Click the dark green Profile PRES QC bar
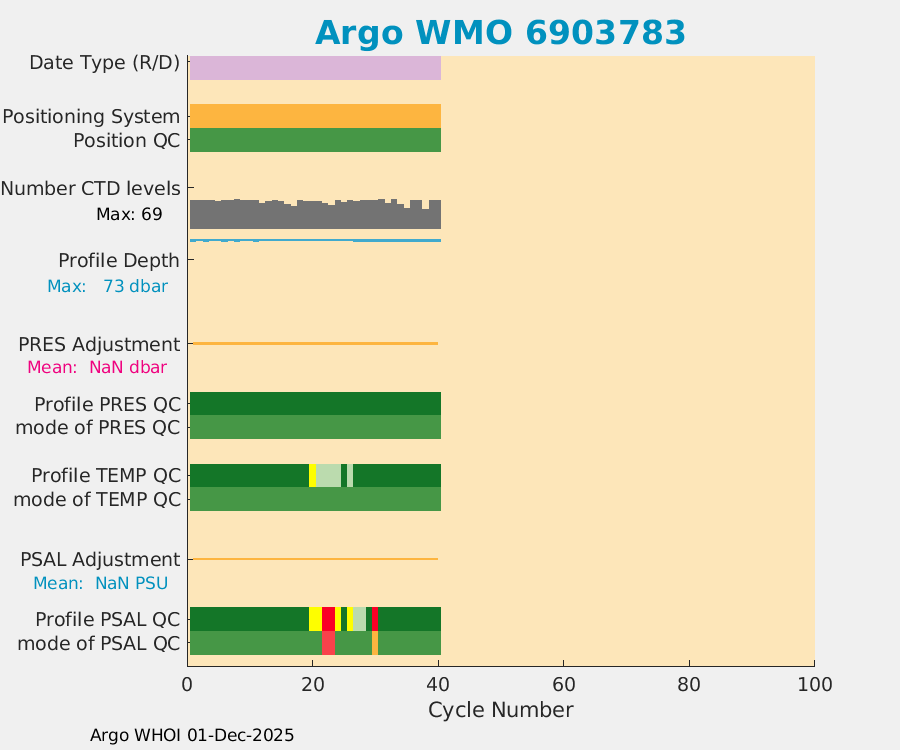 pos(315,403)
